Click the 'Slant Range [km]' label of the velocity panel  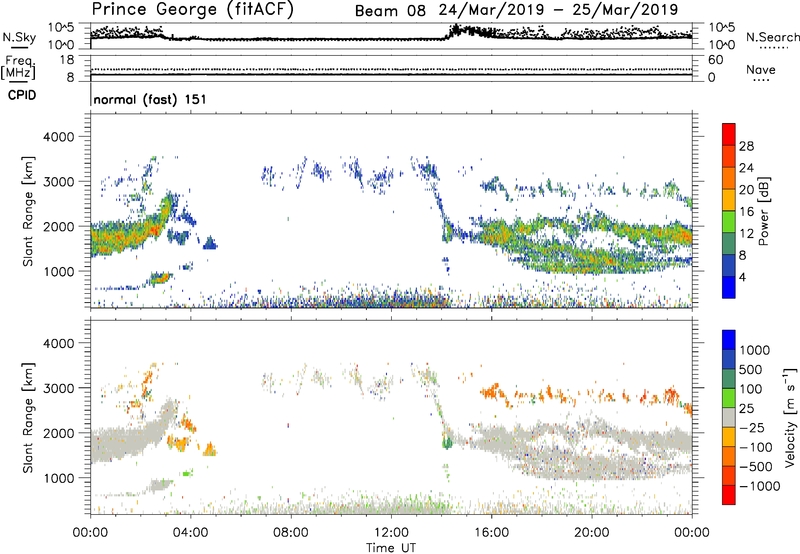point(28,417)
